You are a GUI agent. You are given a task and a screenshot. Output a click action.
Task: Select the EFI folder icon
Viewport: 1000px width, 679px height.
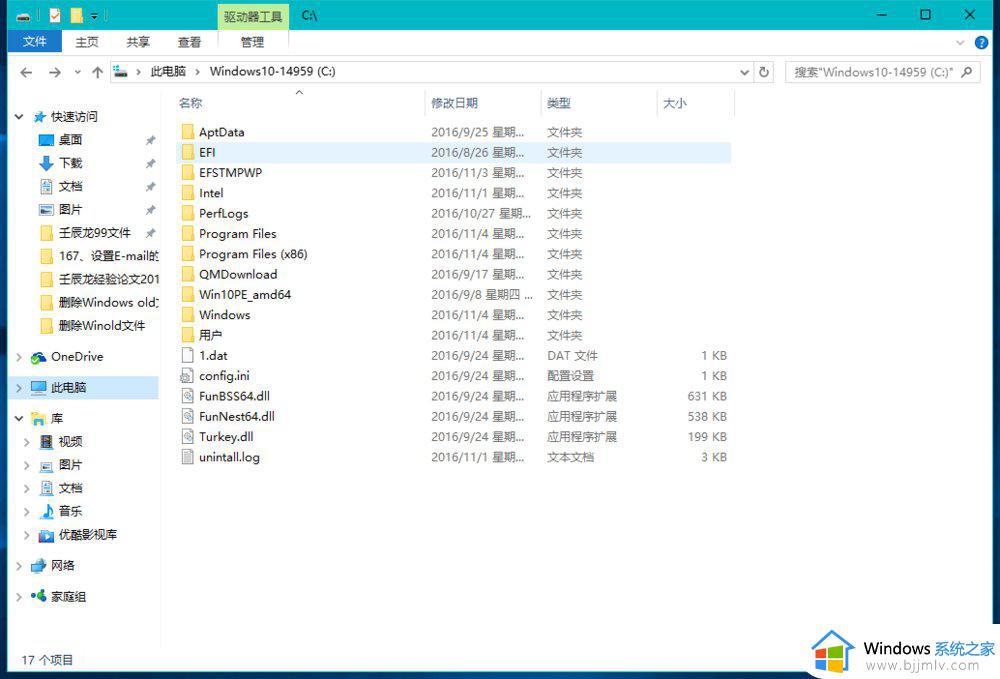coord(188,152)
